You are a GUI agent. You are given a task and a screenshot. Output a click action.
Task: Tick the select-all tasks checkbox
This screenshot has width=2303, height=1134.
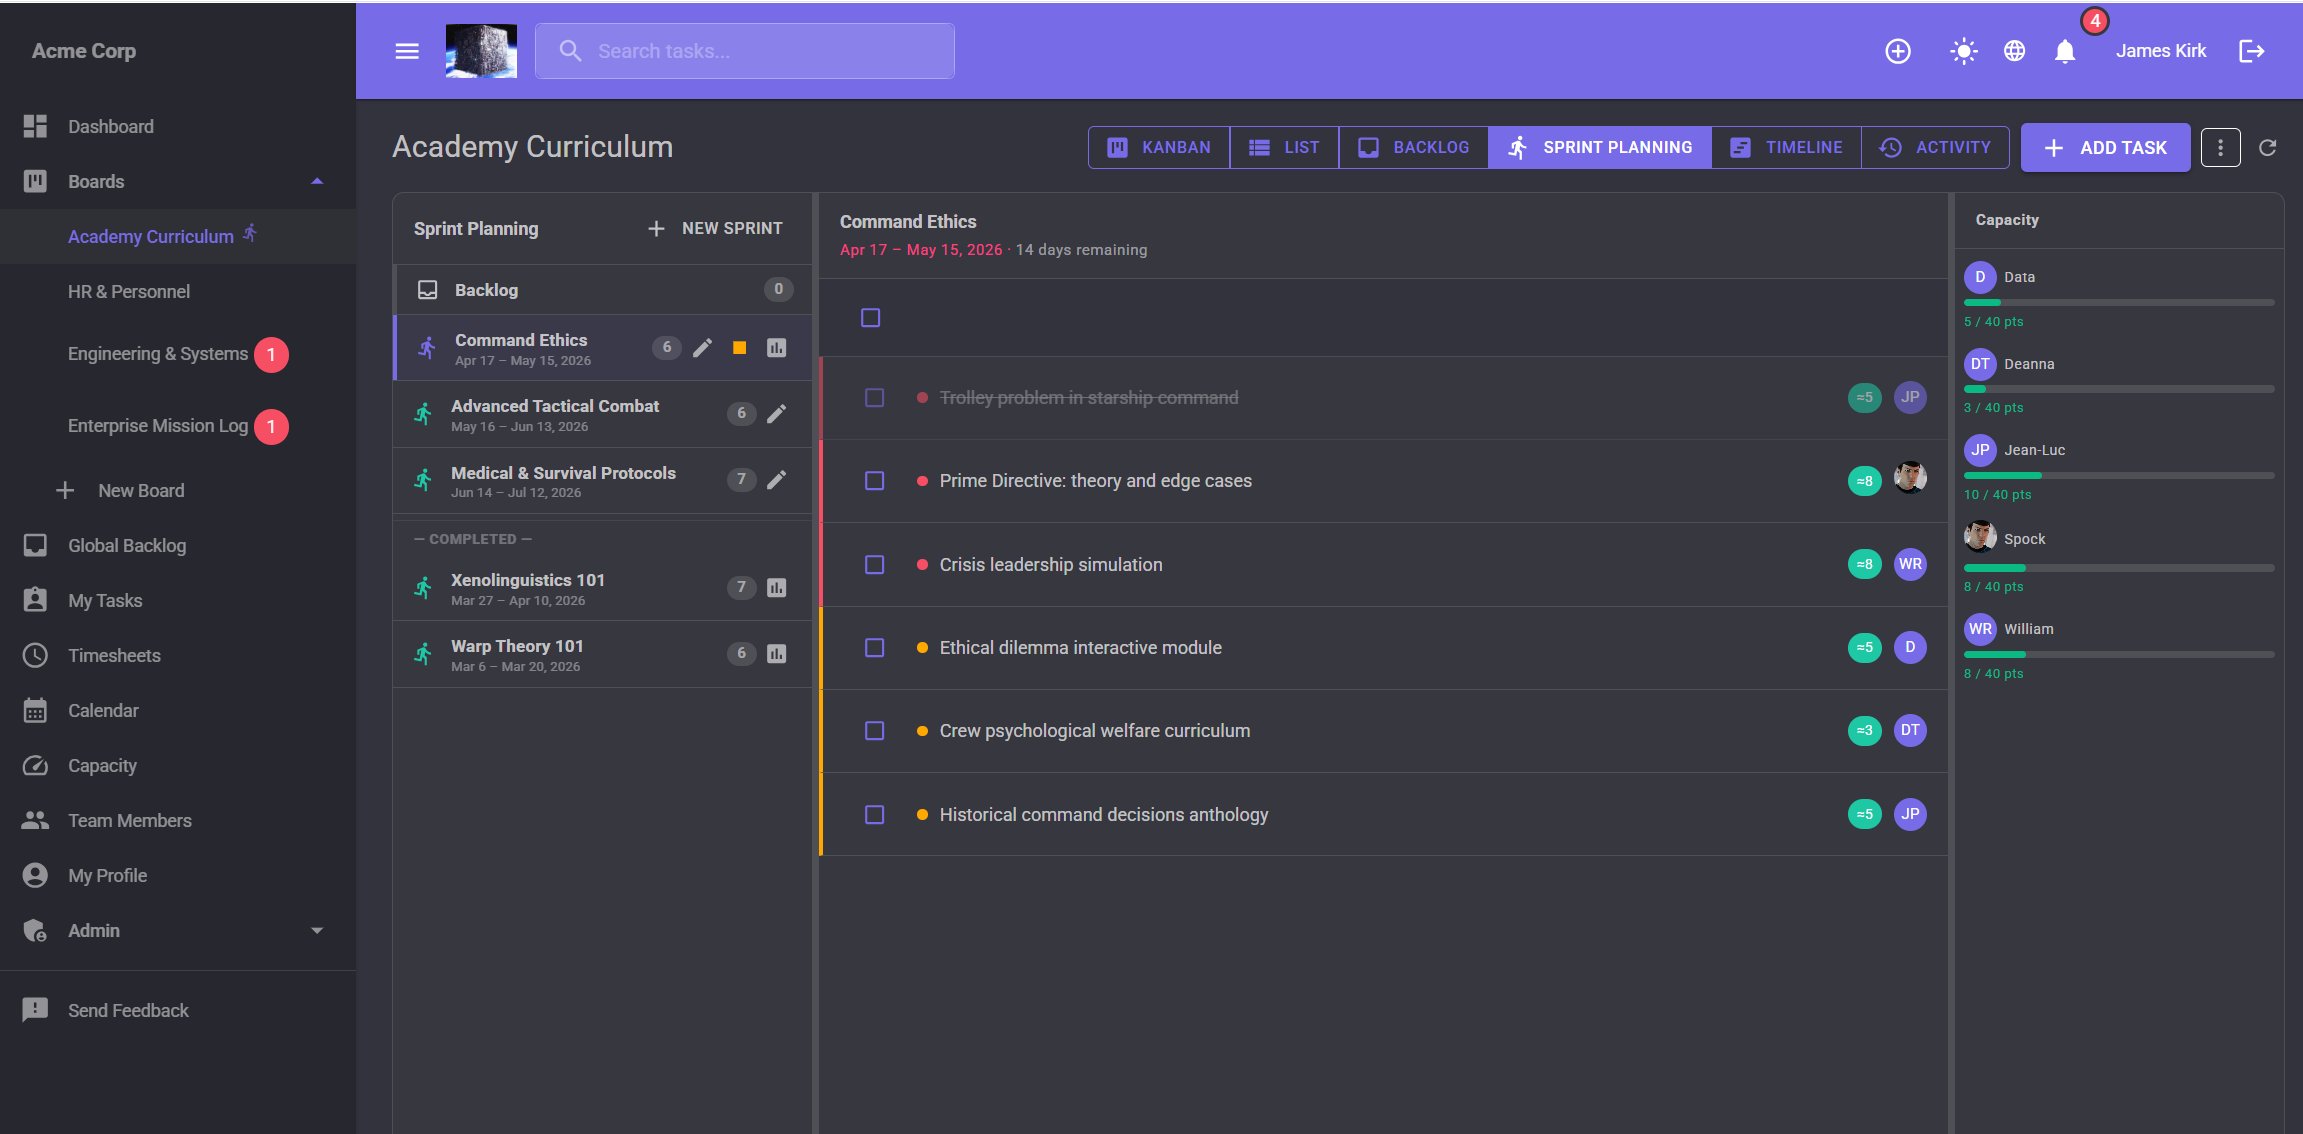click(870, 318)
